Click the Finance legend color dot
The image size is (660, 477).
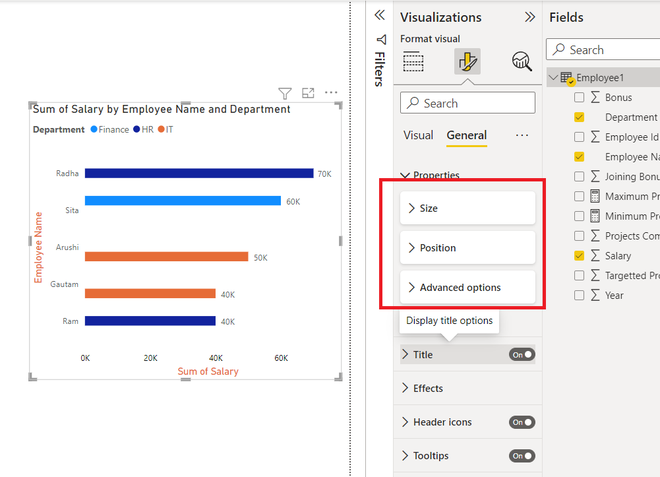coord(94,129)
